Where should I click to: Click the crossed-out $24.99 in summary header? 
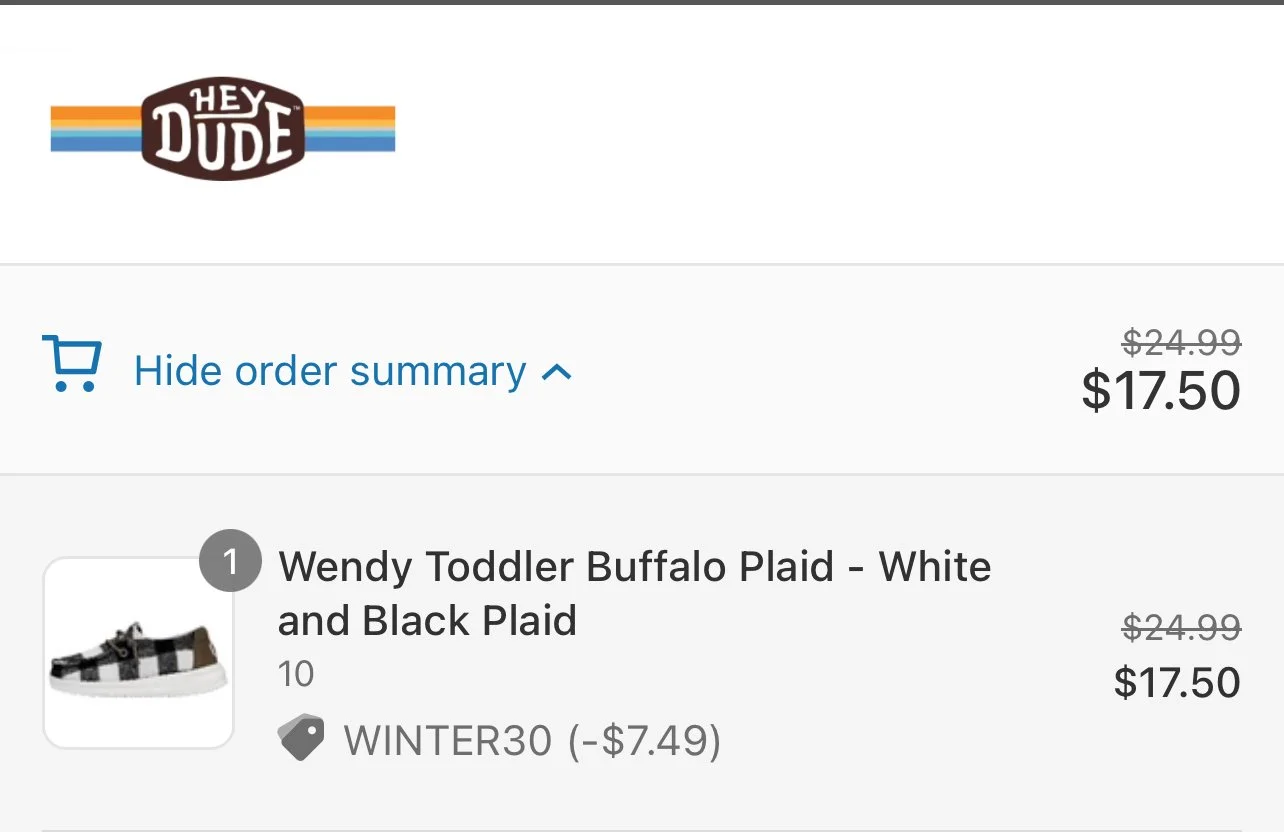tap(1181, 343)
